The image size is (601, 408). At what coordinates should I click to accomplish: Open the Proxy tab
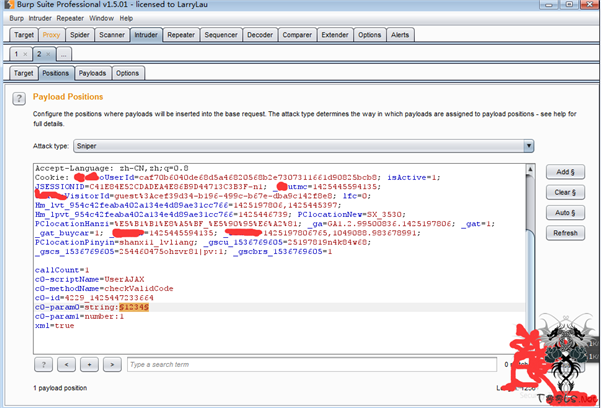(x=51, y=34)
